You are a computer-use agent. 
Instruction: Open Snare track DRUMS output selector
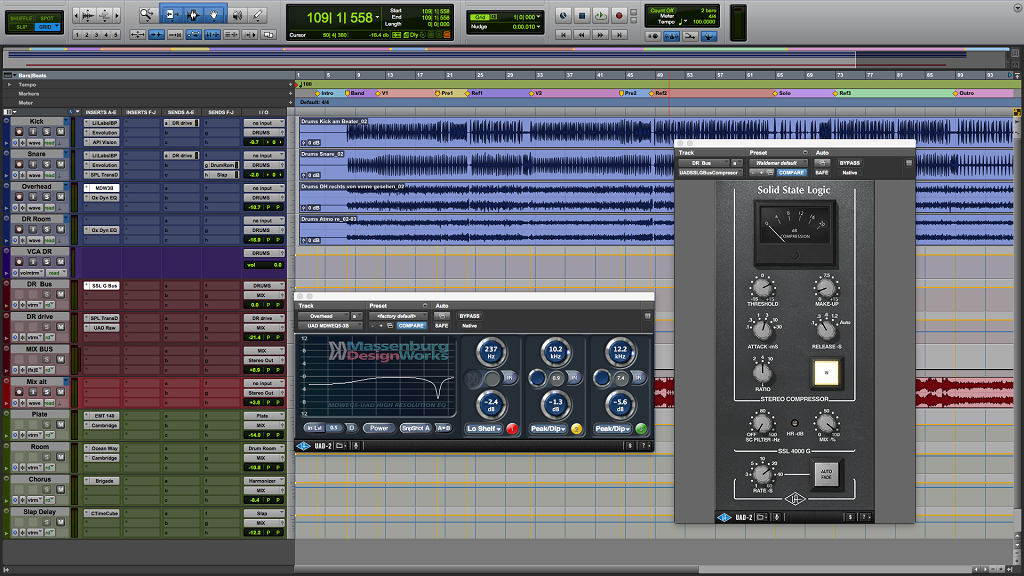click(x=264, y=165)
